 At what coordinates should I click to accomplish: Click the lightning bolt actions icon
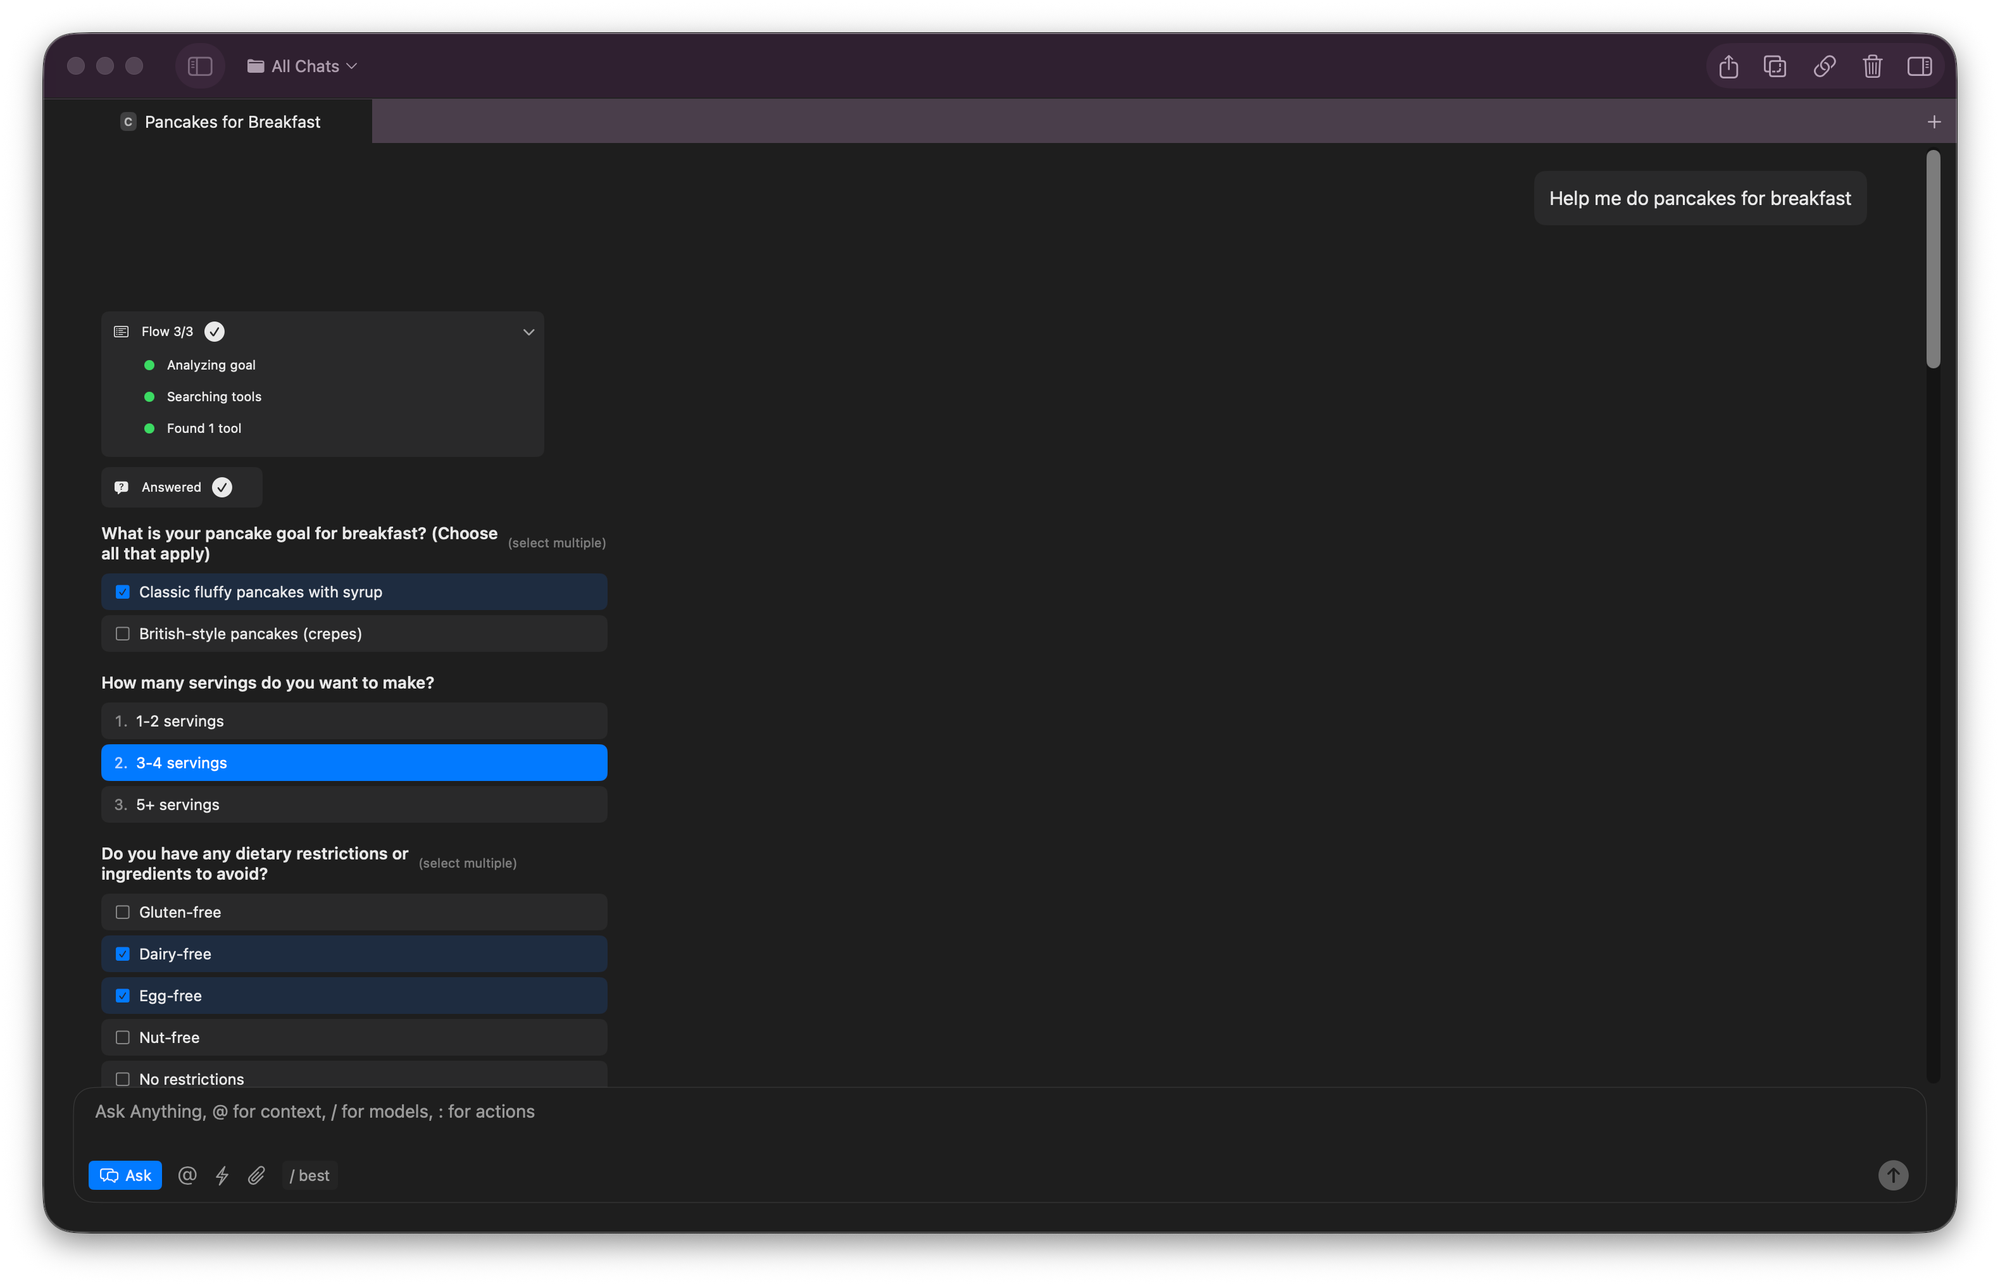[222, 1176]
